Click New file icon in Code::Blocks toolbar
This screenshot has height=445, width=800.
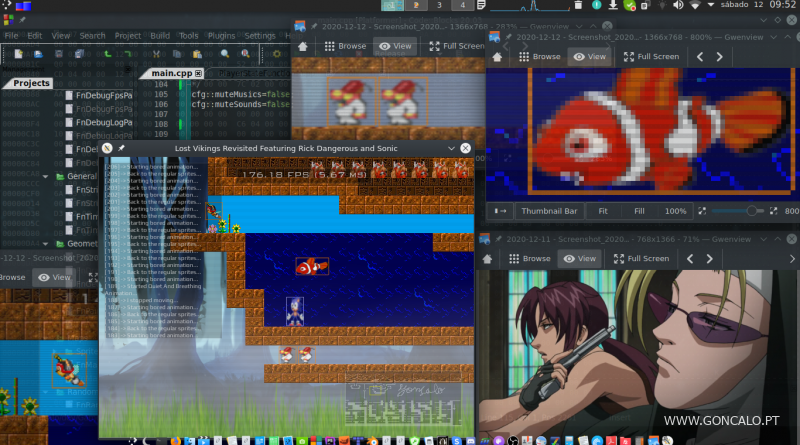coord(19,54)
